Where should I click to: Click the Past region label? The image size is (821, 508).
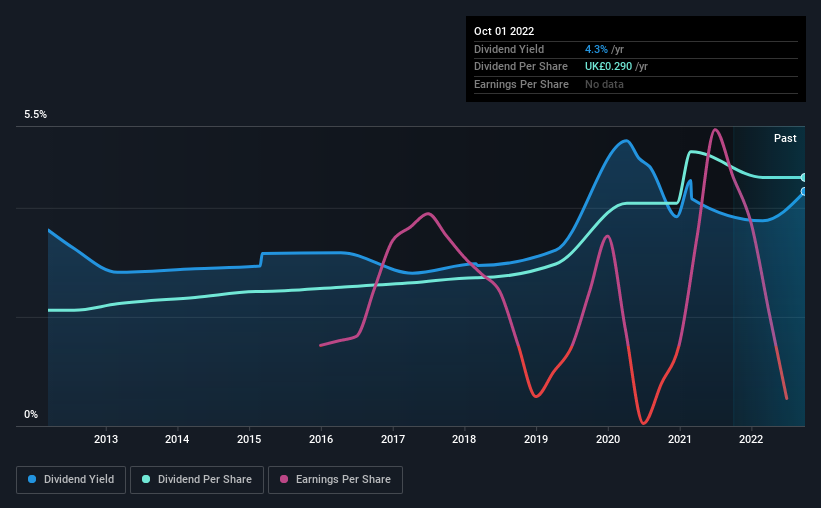point(785,138)
